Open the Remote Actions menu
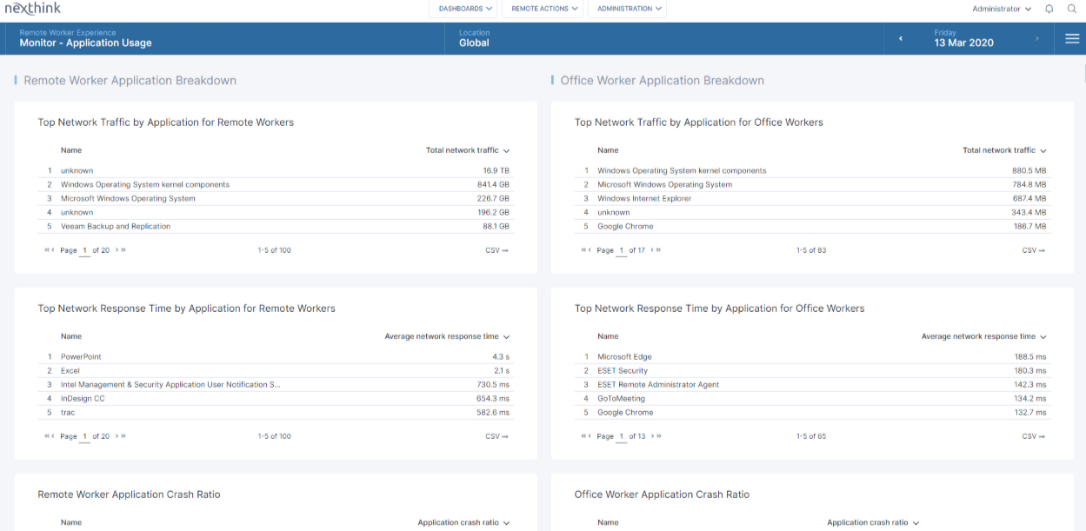Screen dimensions: 1086x531 coord(545,9)
